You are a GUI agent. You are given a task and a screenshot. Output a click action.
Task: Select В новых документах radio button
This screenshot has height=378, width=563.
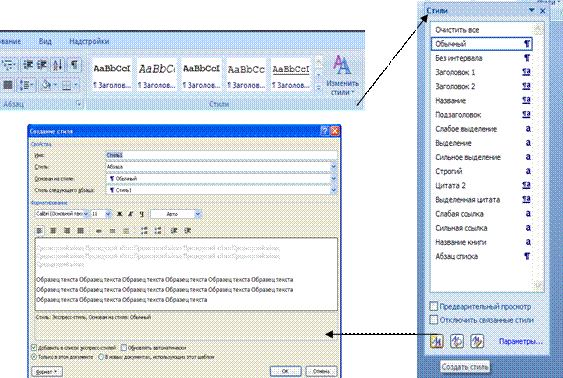click(x=101, y=357)
